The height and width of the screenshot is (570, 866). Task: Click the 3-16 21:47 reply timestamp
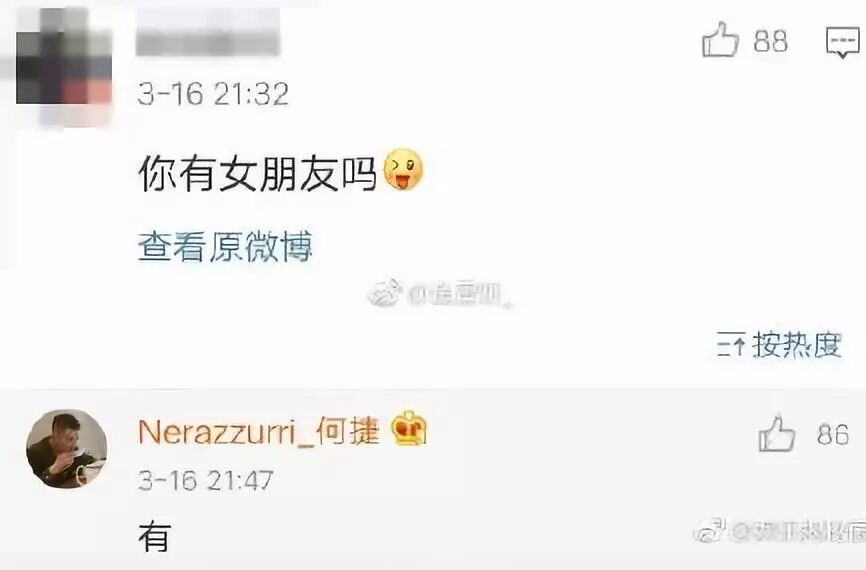[x=205, y=480]
